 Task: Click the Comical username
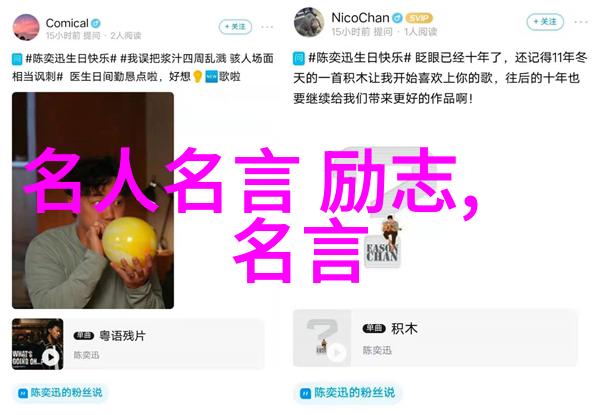tap(67, 23)
